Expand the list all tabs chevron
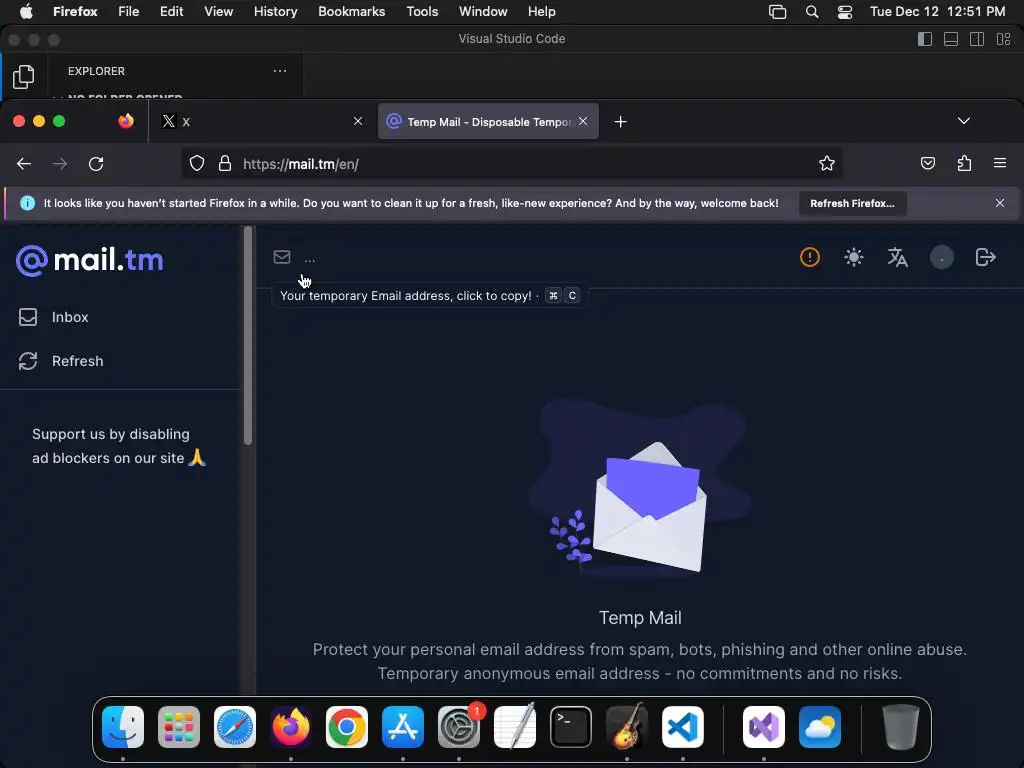 pyautogui.click(x=964, y=121)
